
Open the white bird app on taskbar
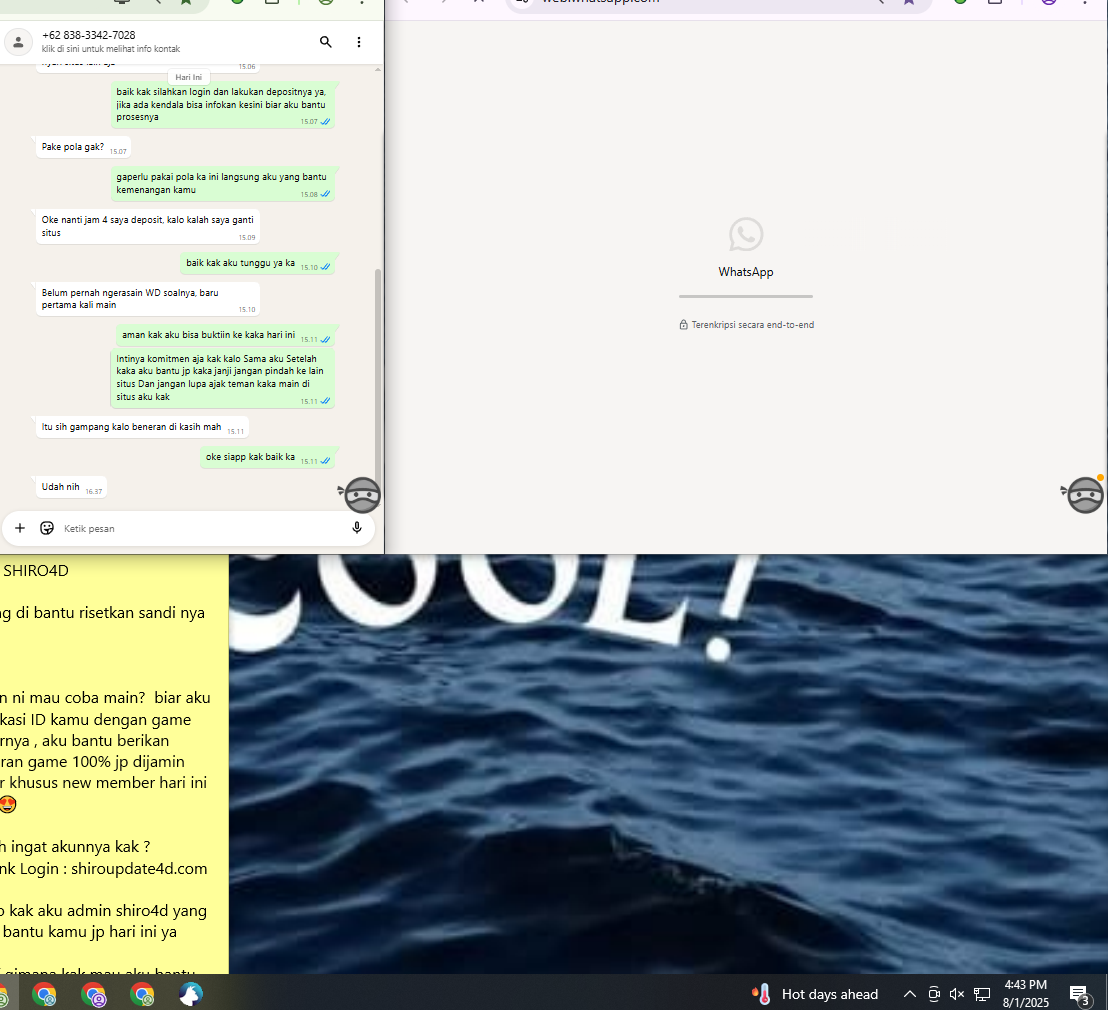pos(191,994)
